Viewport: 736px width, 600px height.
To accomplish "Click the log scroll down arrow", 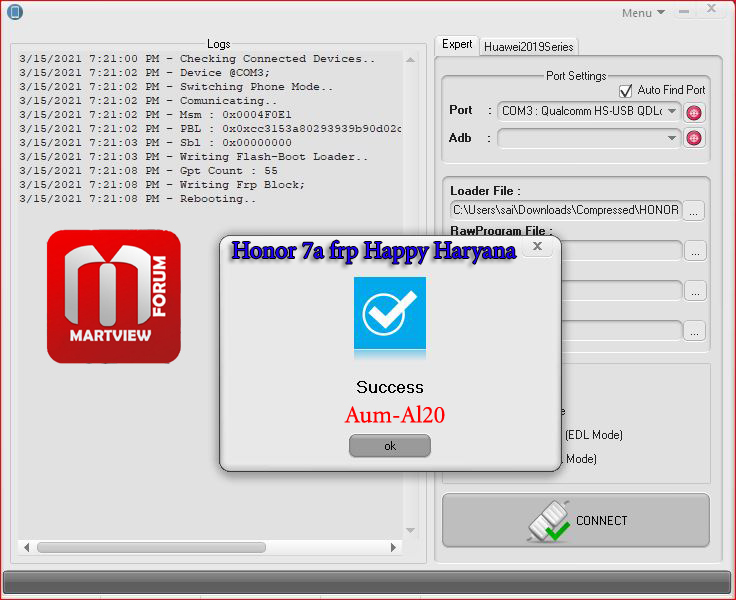I will [410, 530].
